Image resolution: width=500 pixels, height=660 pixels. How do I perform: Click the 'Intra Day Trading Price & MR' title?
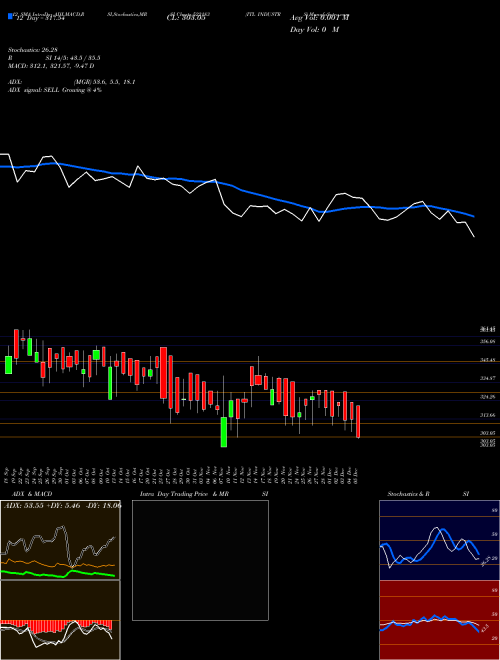point(185,494)
